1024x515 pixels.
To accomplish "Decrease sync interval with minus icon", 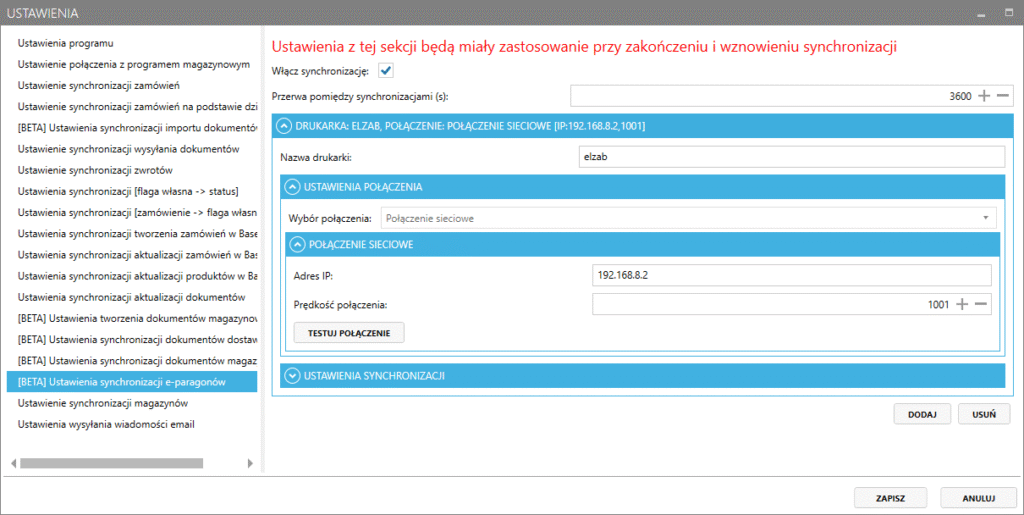I will tap(1003, 96).
